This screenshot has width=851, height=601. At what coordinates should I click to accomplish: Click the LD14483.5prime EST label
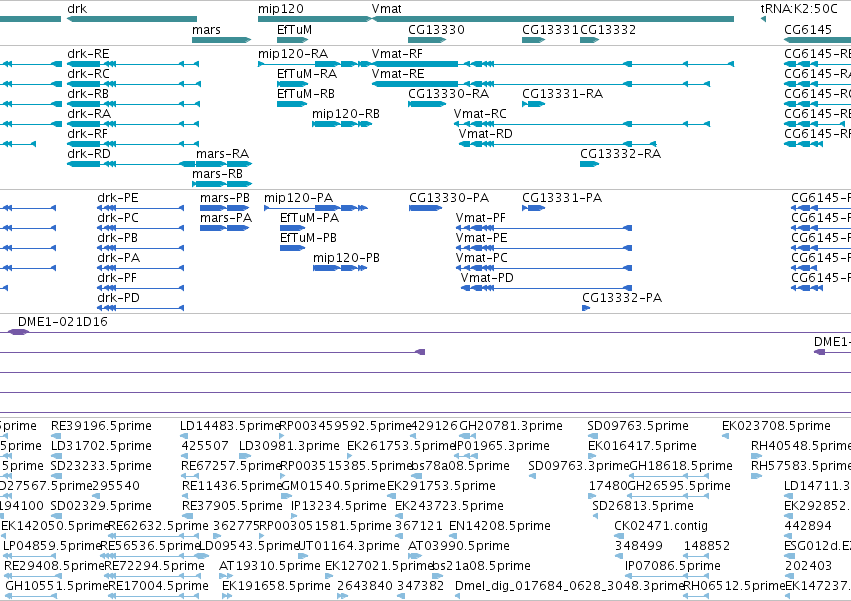point(230,426)
